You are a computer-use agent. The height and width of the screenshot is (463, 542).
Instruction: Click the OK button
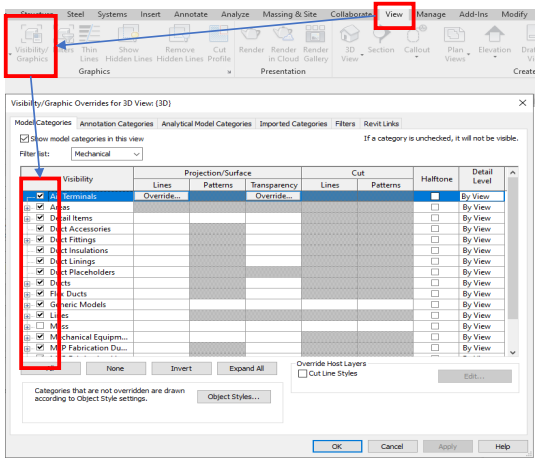click(337, 446)
